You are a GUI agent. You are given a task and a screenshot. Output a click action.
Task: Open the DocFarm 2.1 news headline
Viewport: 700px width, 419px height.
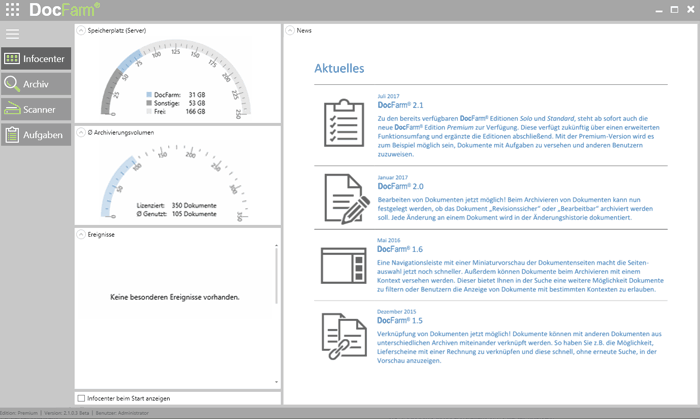400,105
